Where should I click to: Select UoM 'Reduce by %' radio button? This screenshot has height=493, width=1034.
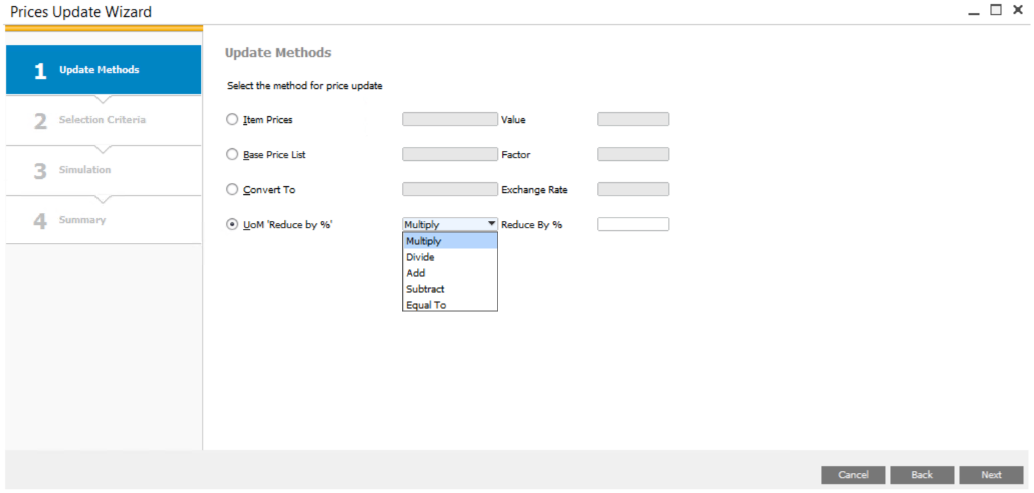pos(232,225)
